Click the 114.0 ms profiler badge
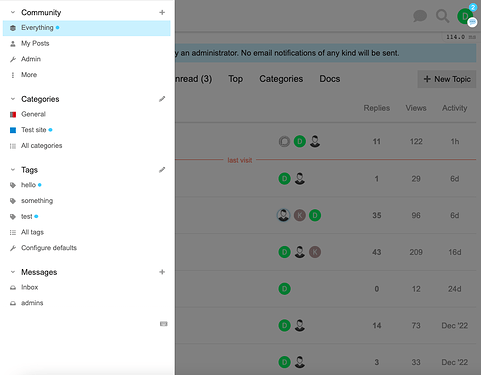This screenshot has height=375, width=481. (460, 37)
